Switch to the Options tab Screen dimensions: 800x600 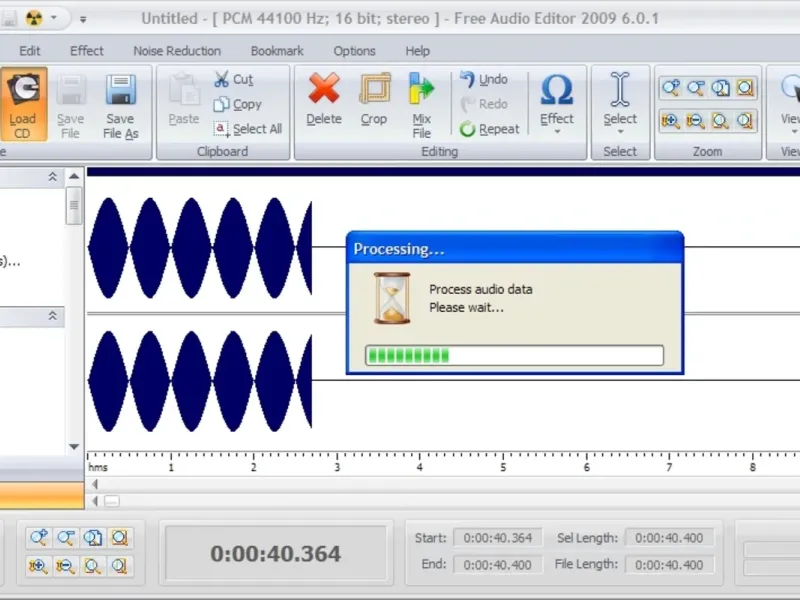pos(354,51)
